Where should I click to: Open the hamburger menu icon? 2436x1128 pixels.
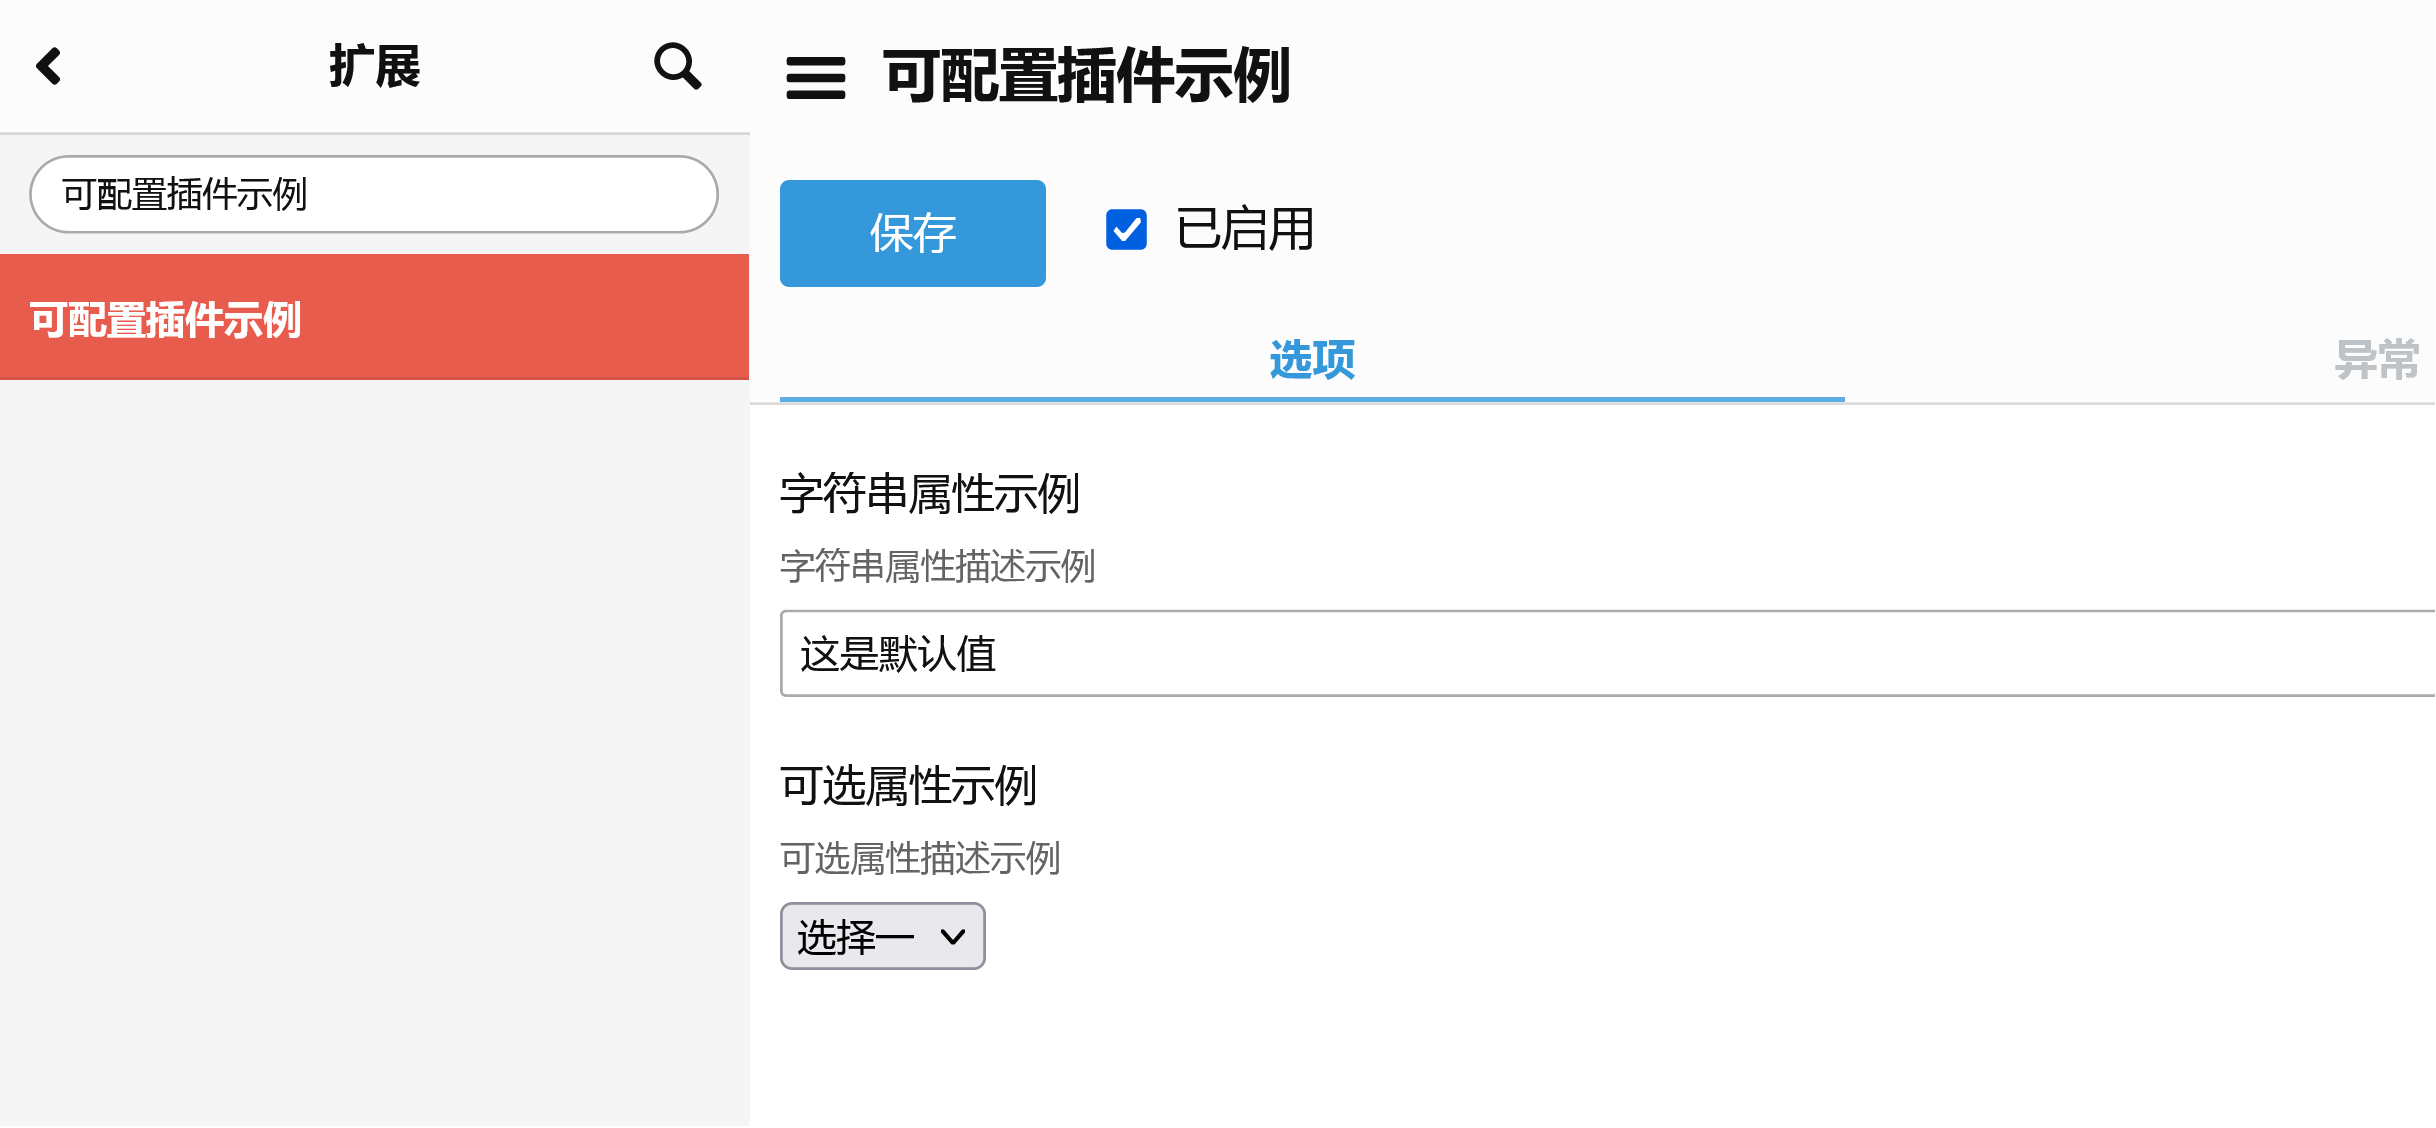click(x=815, y=78)
